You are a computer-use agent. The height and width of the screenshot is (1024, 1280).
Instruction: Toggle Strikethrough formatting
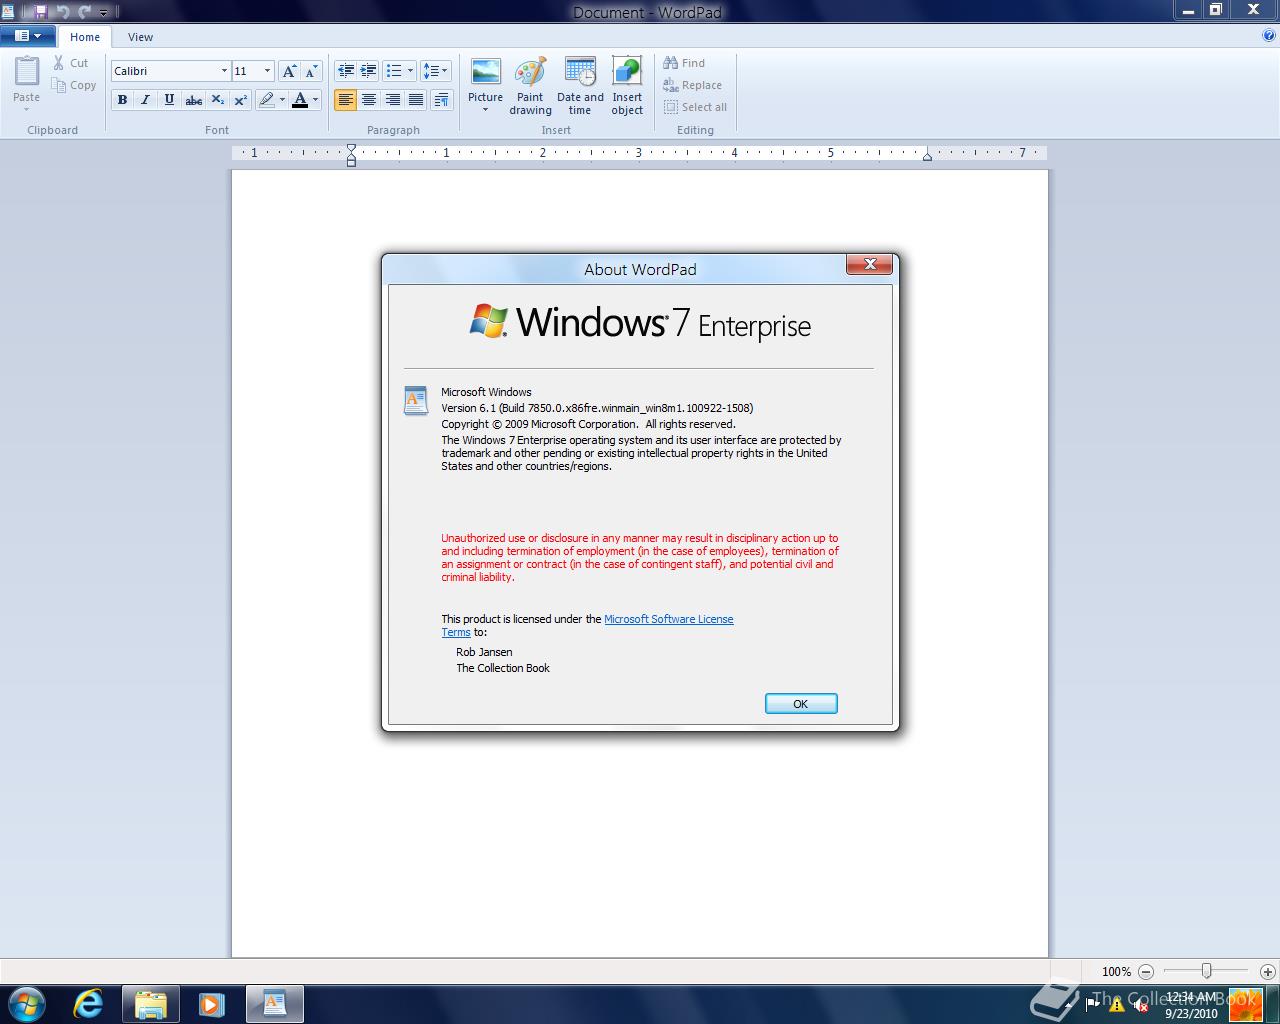point(194,100)
